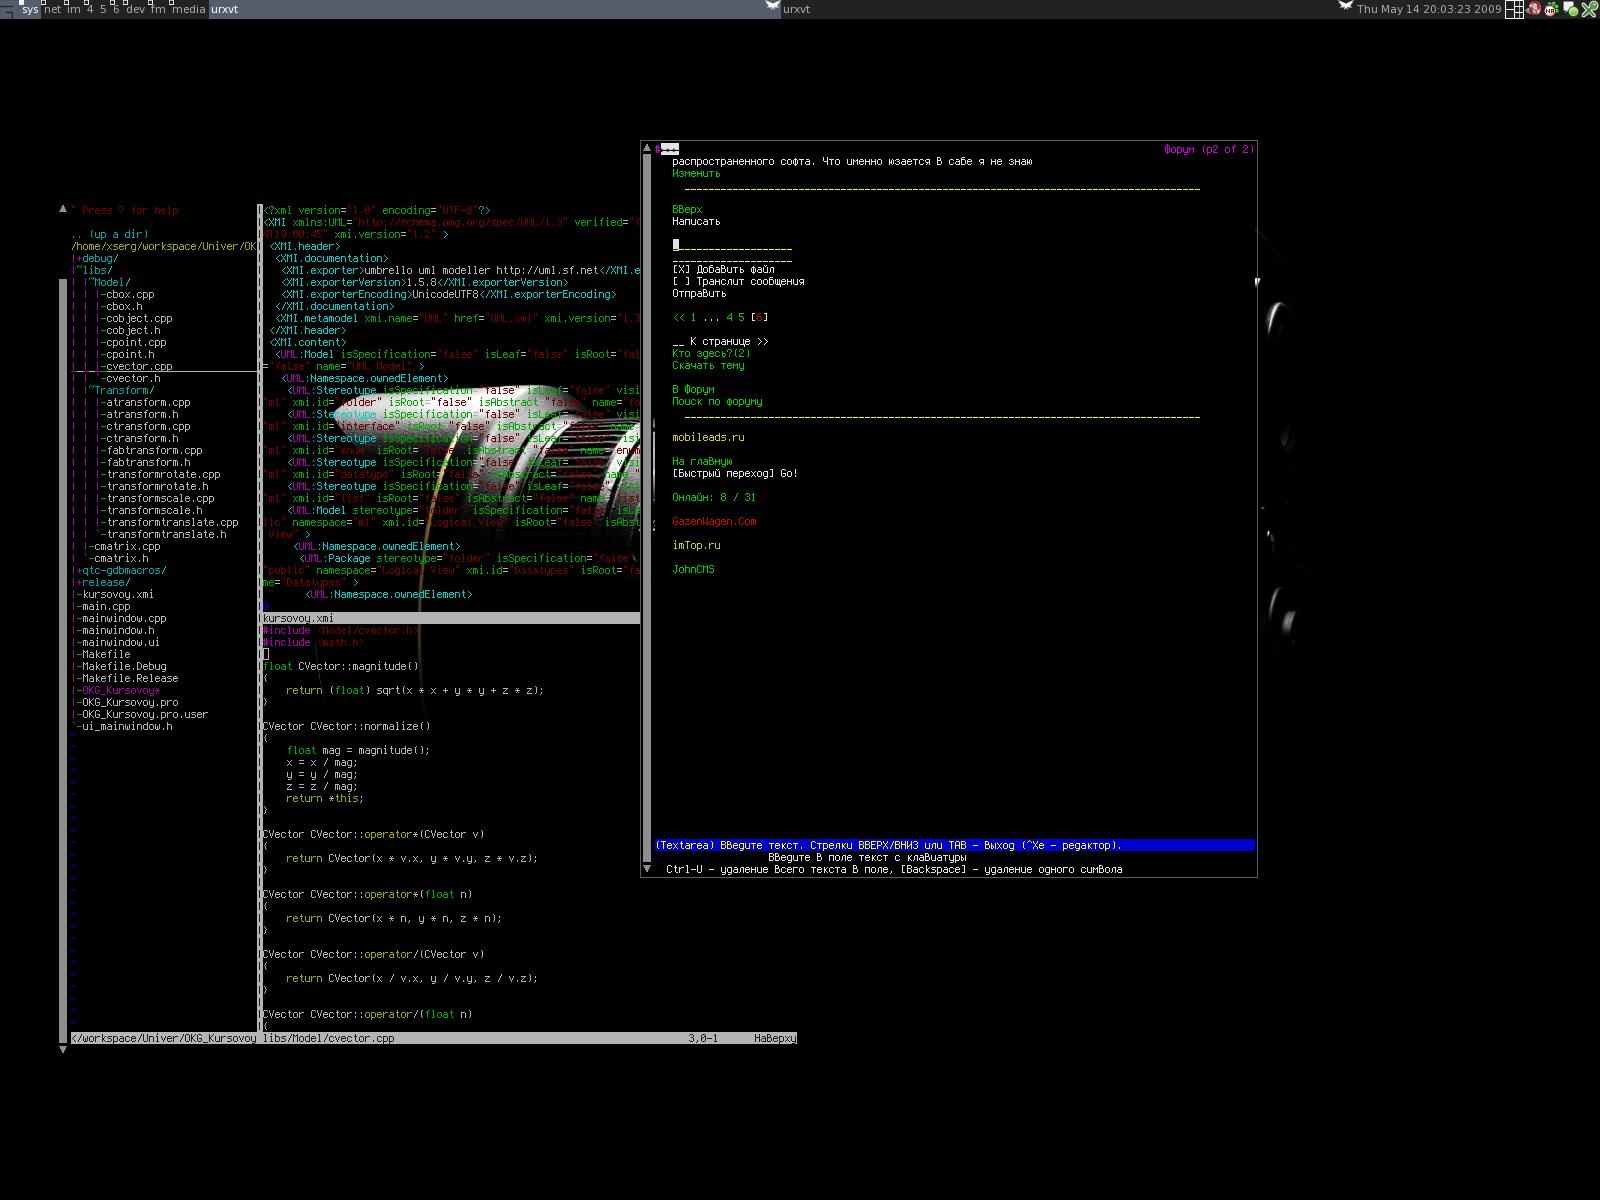
Task: Click the vim terminal scrollbar down arrow
Action: pyautogui.click(x=63, y=1049)
